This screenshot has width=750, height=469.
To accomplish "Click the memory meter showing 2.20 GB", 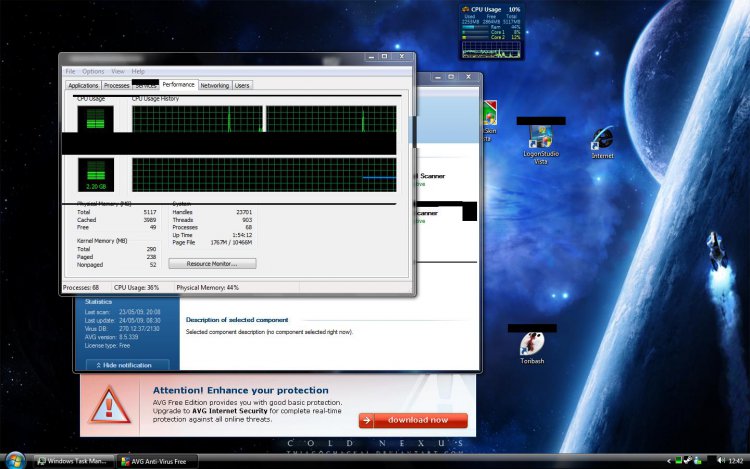I will tap(96, 175).
